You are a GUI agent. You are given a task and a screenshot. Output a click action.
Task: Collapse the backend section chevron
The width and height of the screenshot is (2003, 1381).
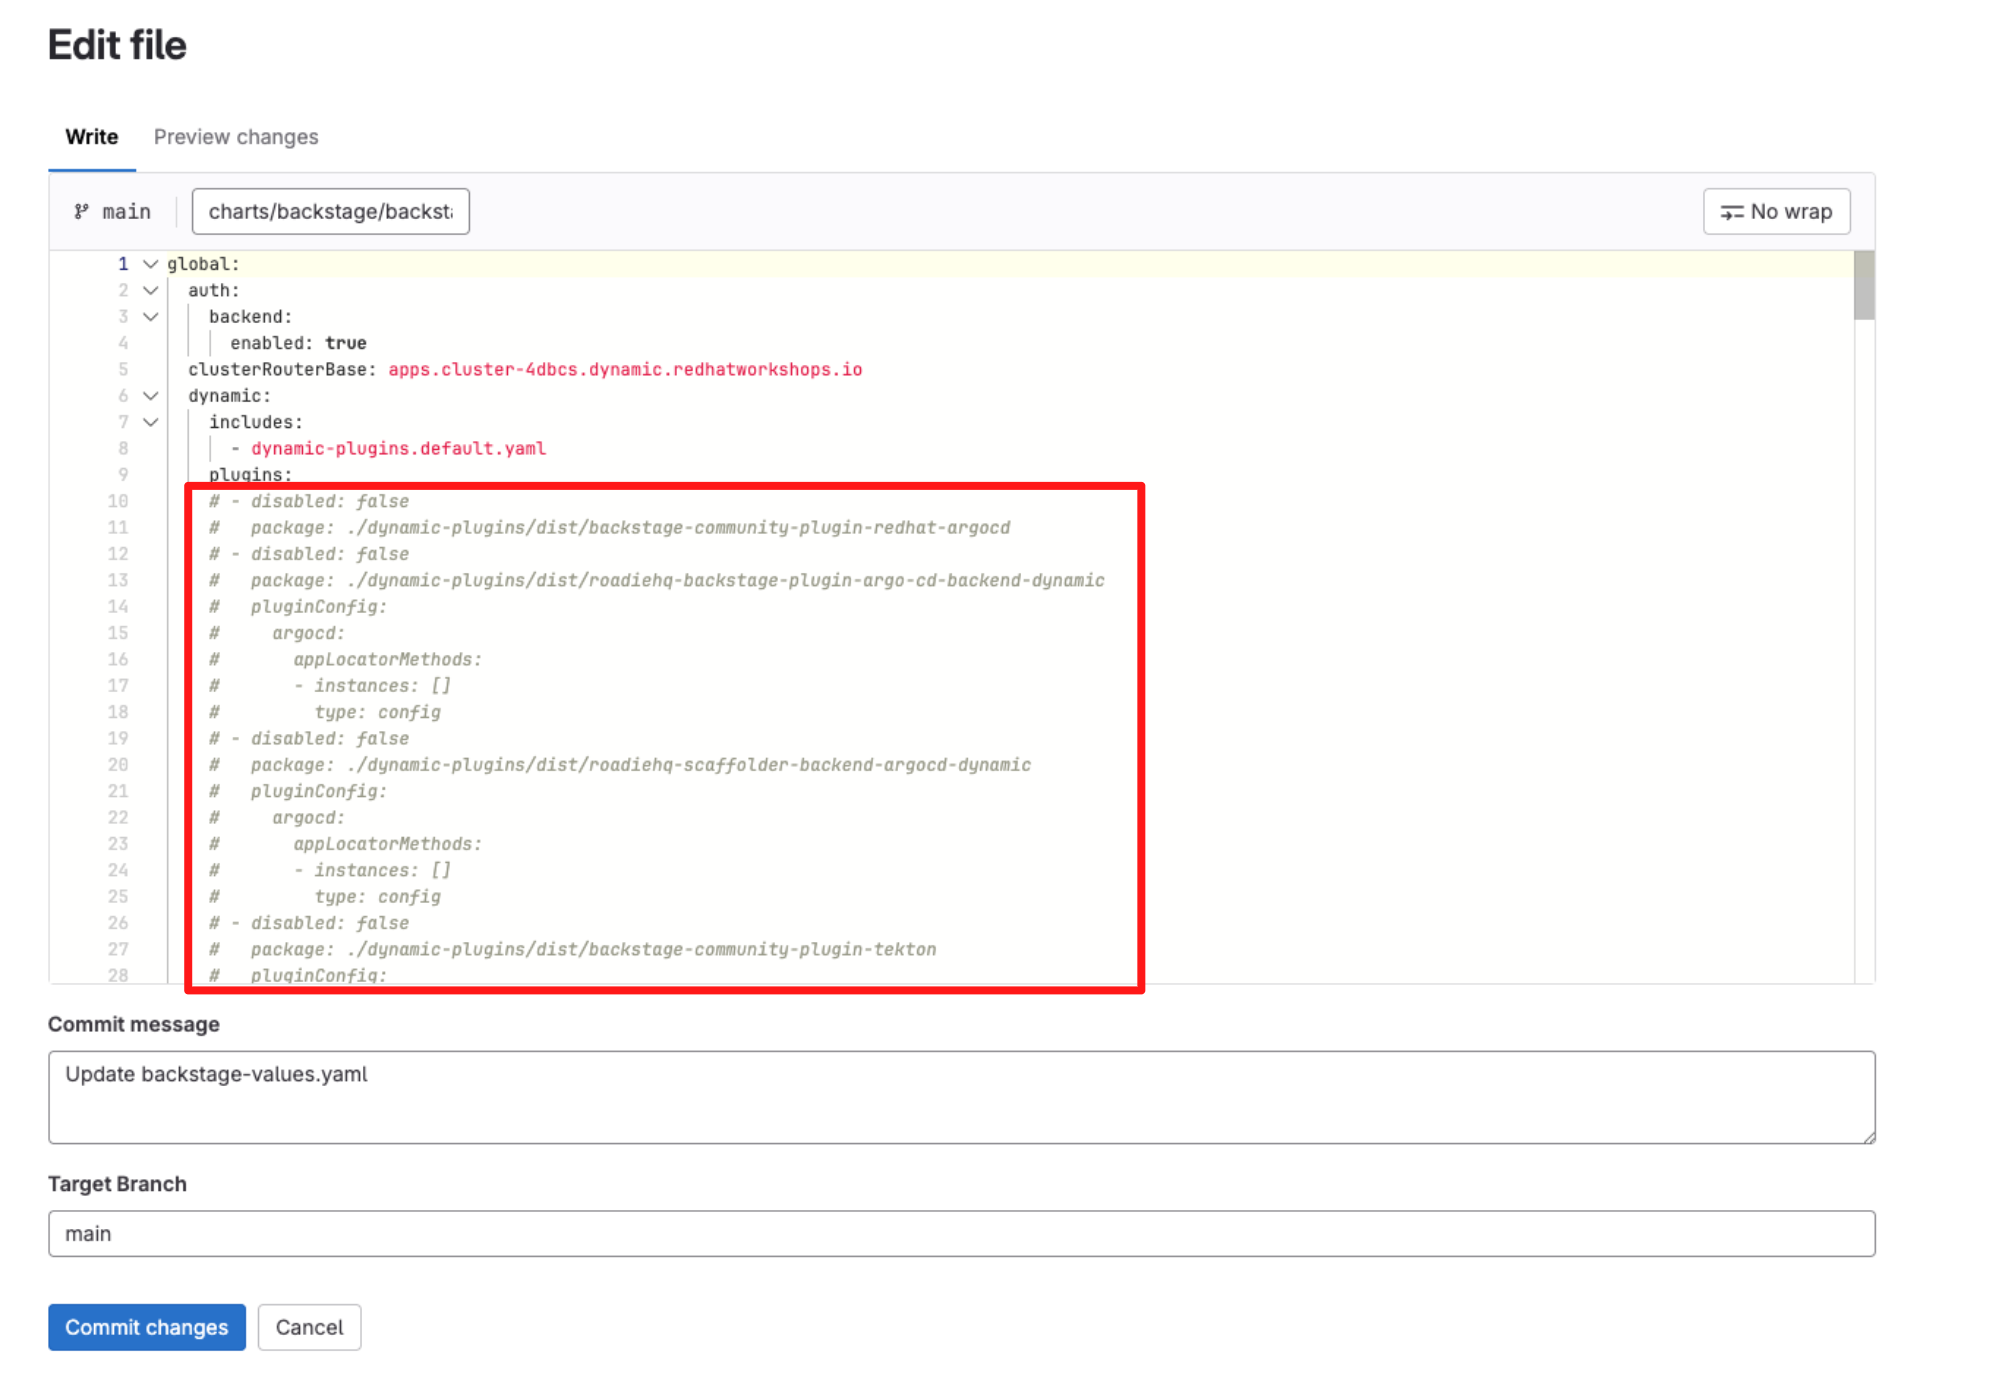[x=150, y=316]
